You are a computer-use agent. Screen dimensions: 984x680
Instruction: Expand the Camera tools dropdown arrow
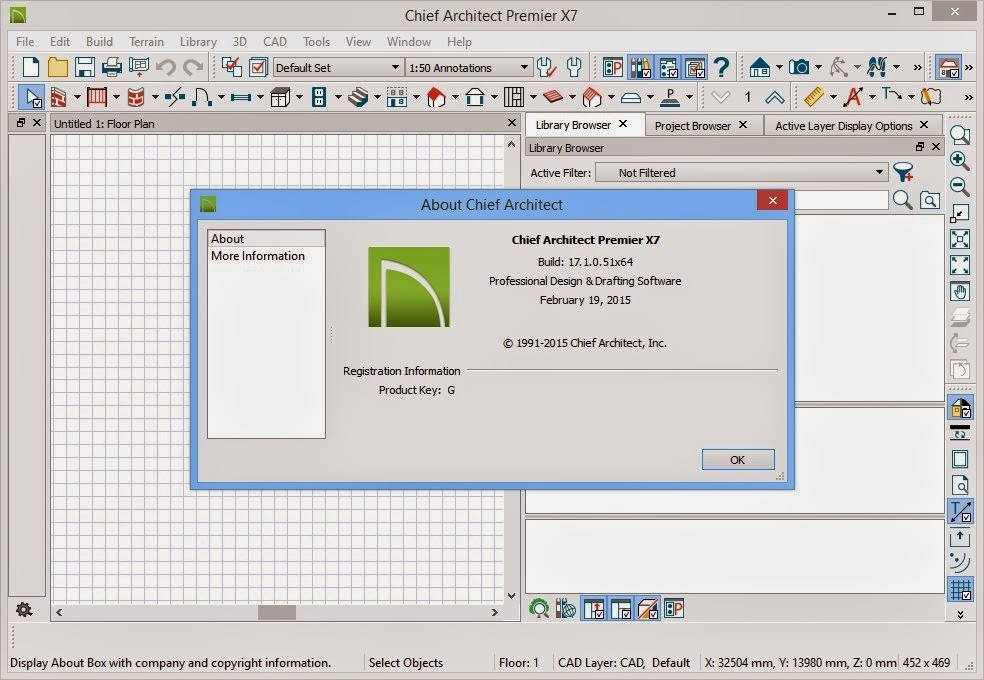point(818,67)
